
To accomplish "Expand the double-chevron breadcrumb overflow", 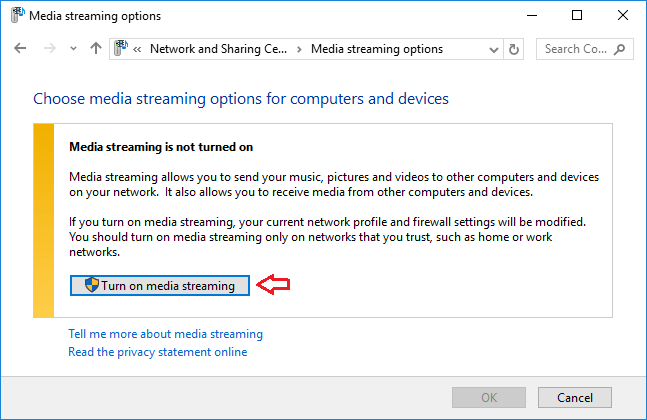I will click(x=137, y=49).
